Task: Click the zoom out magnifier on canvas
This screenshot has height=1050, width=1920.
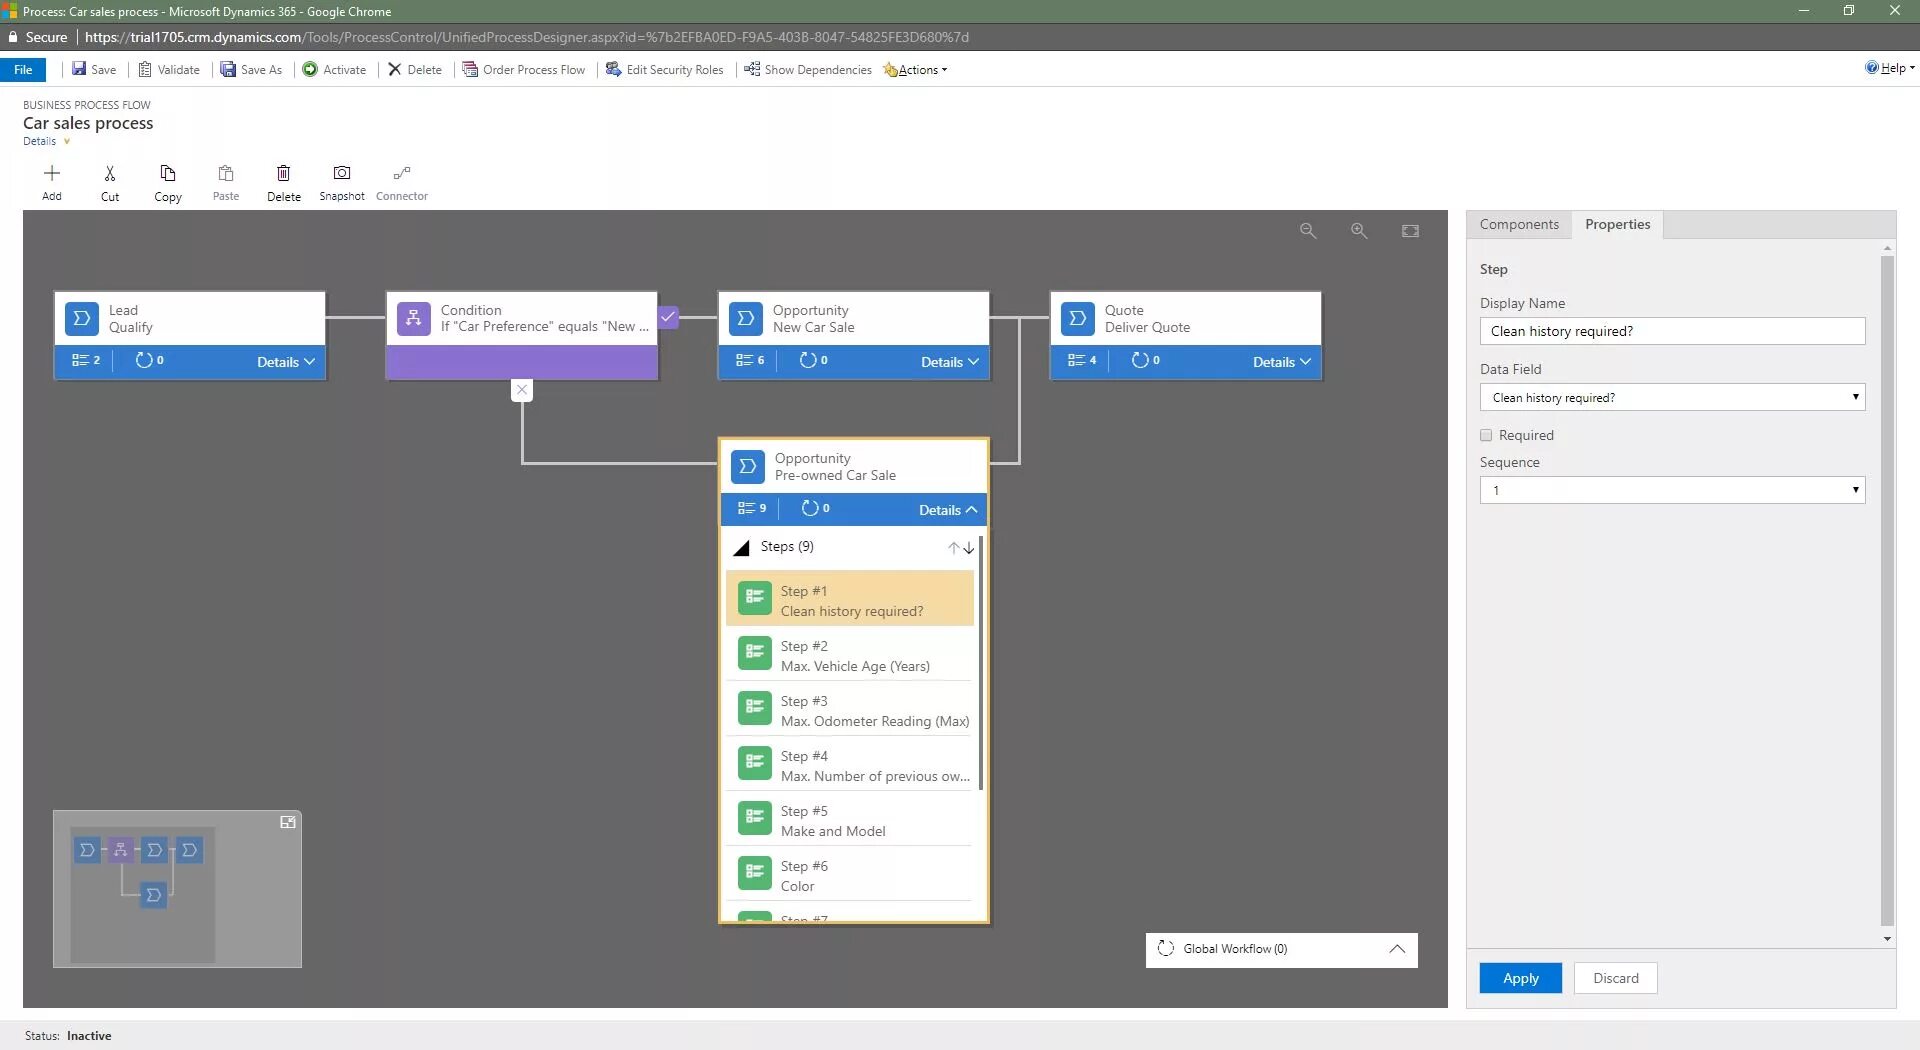Action: pos(1308,231)
